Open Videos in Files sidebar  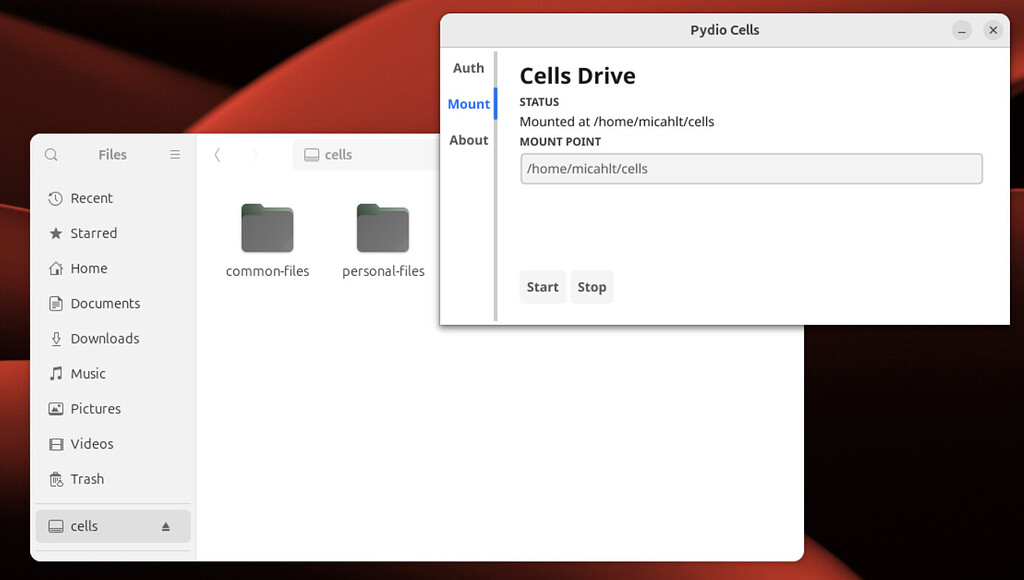point(113,444)
